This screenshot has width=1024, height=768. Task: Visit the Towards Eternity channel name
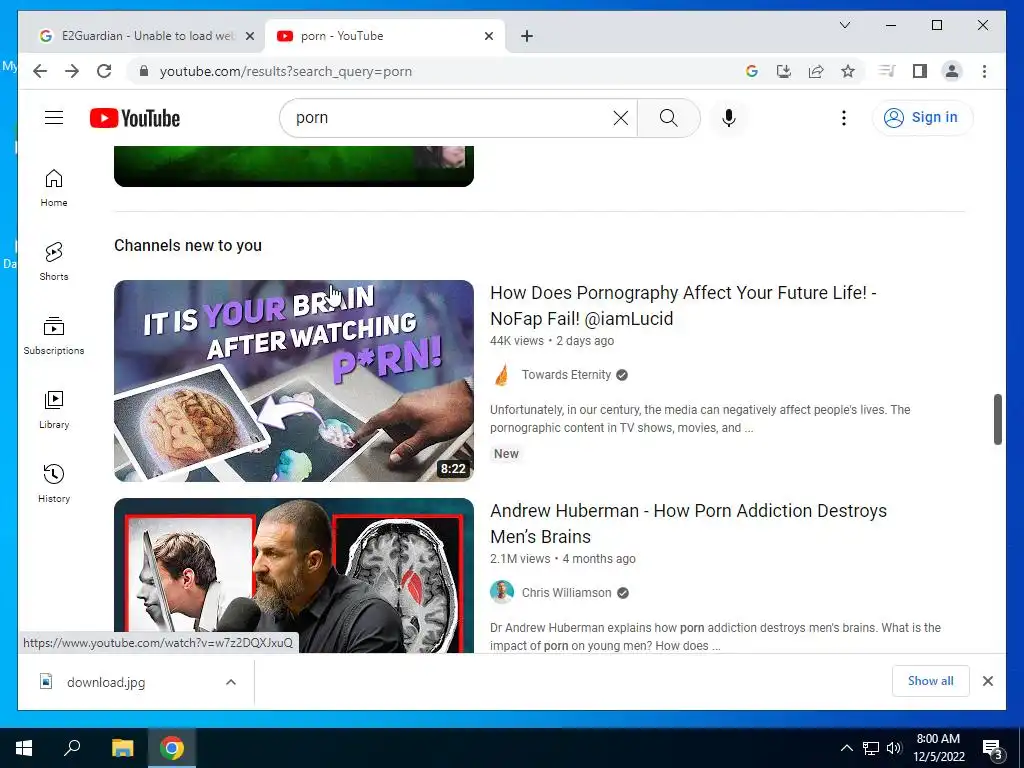click(566, 375)
